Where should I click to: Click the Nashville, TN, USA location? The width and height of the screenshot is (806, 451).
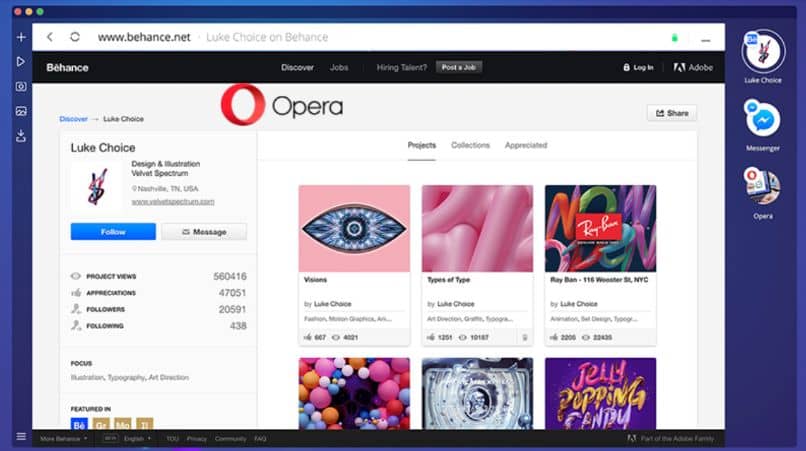165,189
